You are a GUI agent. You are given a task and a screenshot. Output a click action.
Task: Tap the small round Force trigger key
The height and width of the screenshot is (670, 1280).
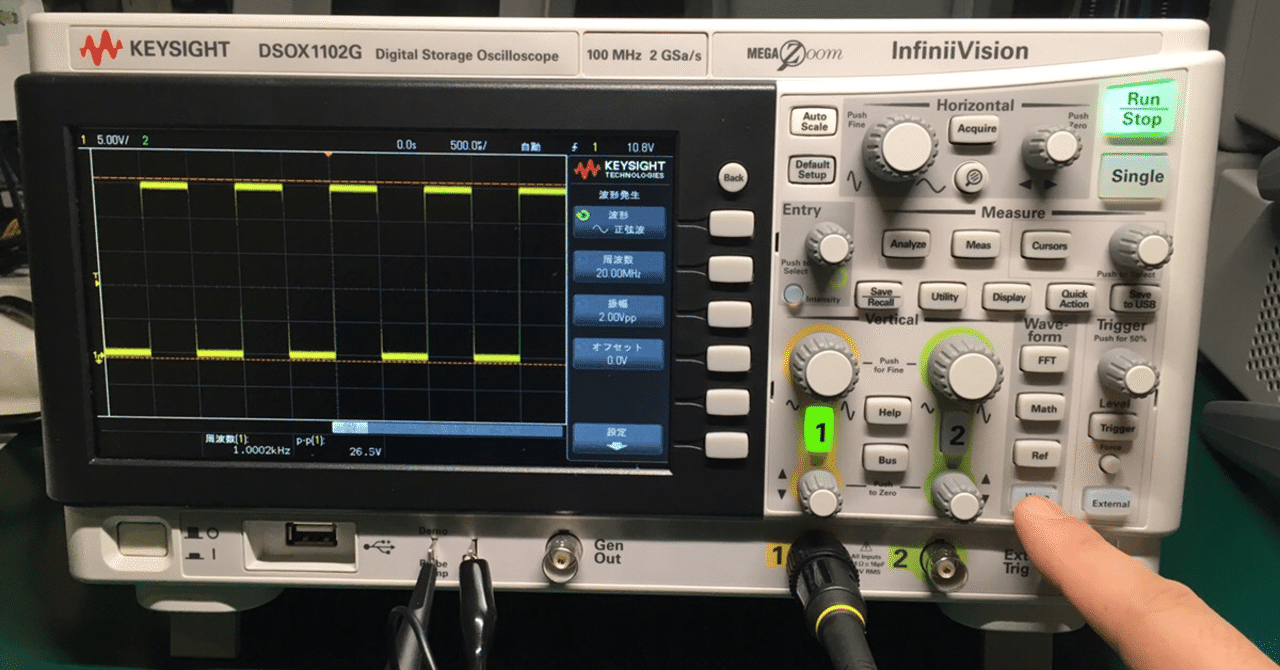tap(1108, 464)
